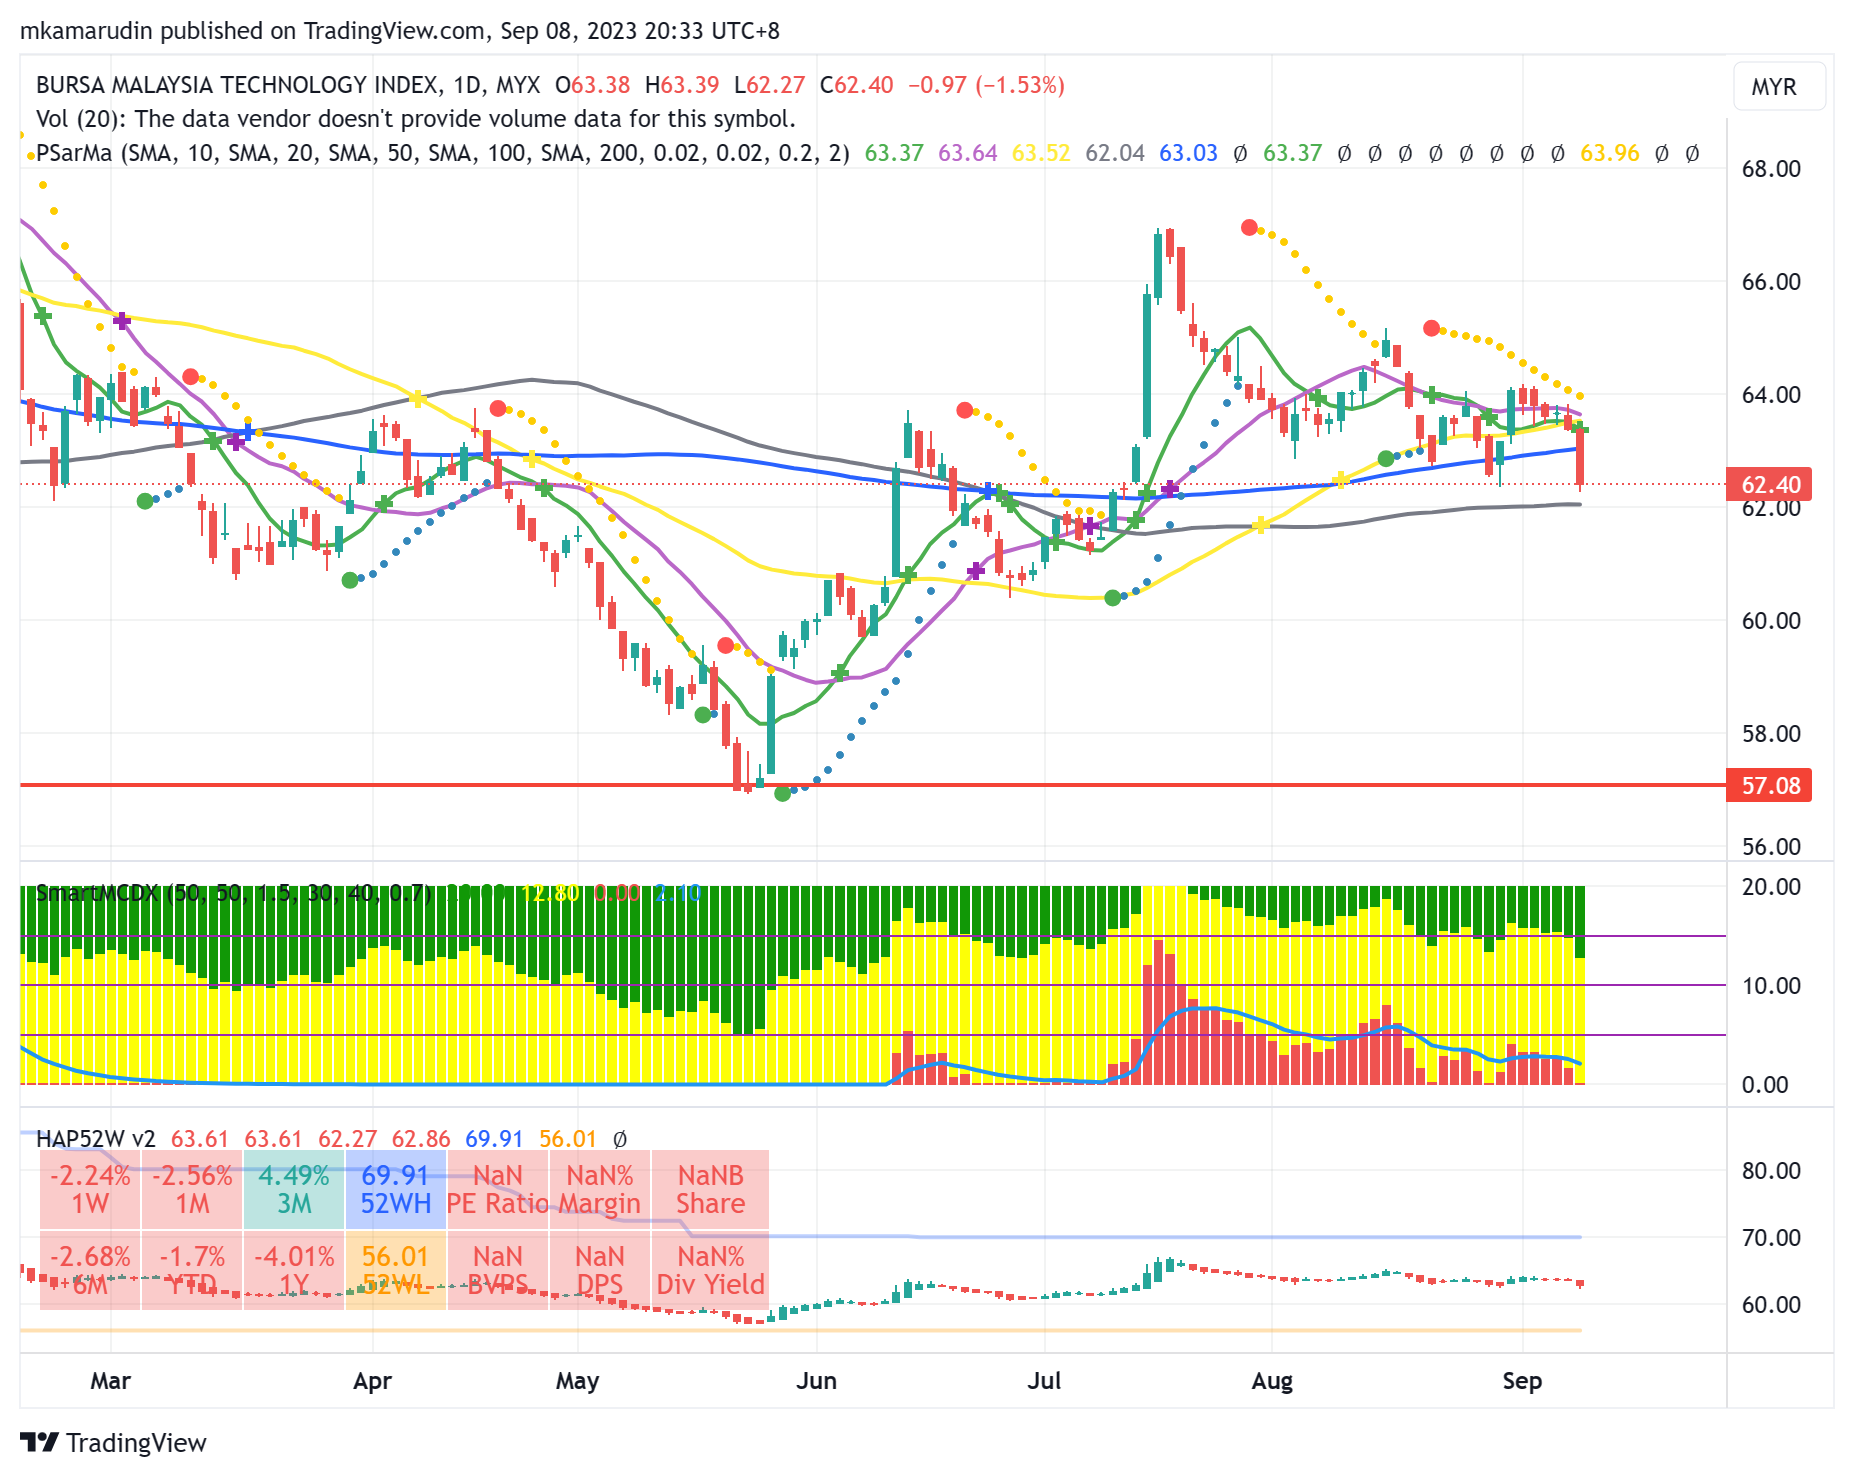The image size is (1854, 1478).
Task: Click the 64.00 price axis label
Action: pyautogui.click(x=1771, y=395)
